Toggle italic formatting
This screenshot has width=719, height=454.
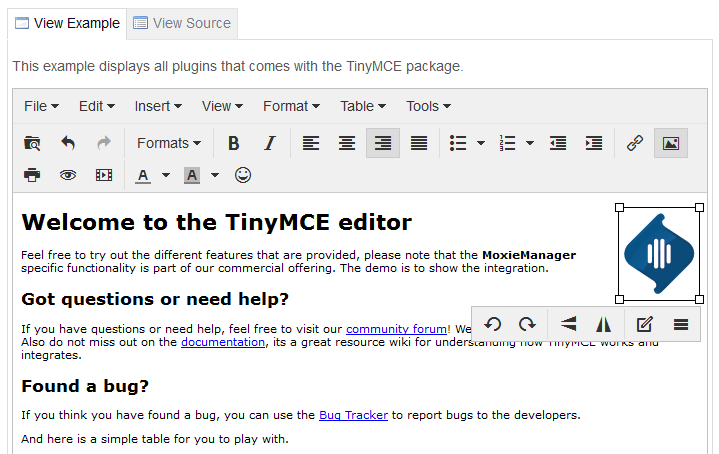click(270, 144)
